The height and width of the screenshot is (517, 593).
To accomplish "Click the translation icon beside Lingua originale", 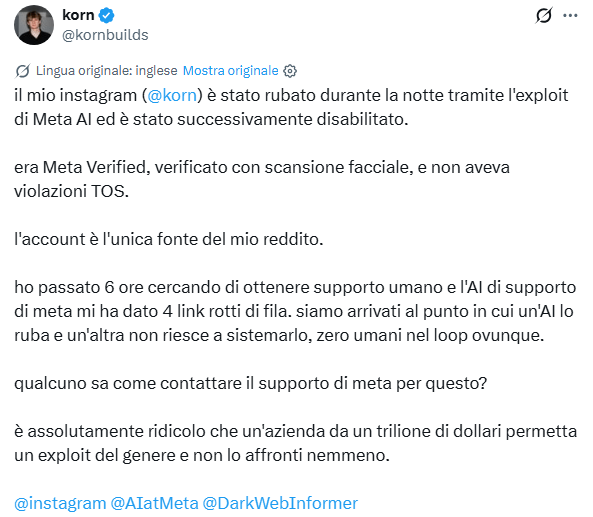I will [23, 71].
